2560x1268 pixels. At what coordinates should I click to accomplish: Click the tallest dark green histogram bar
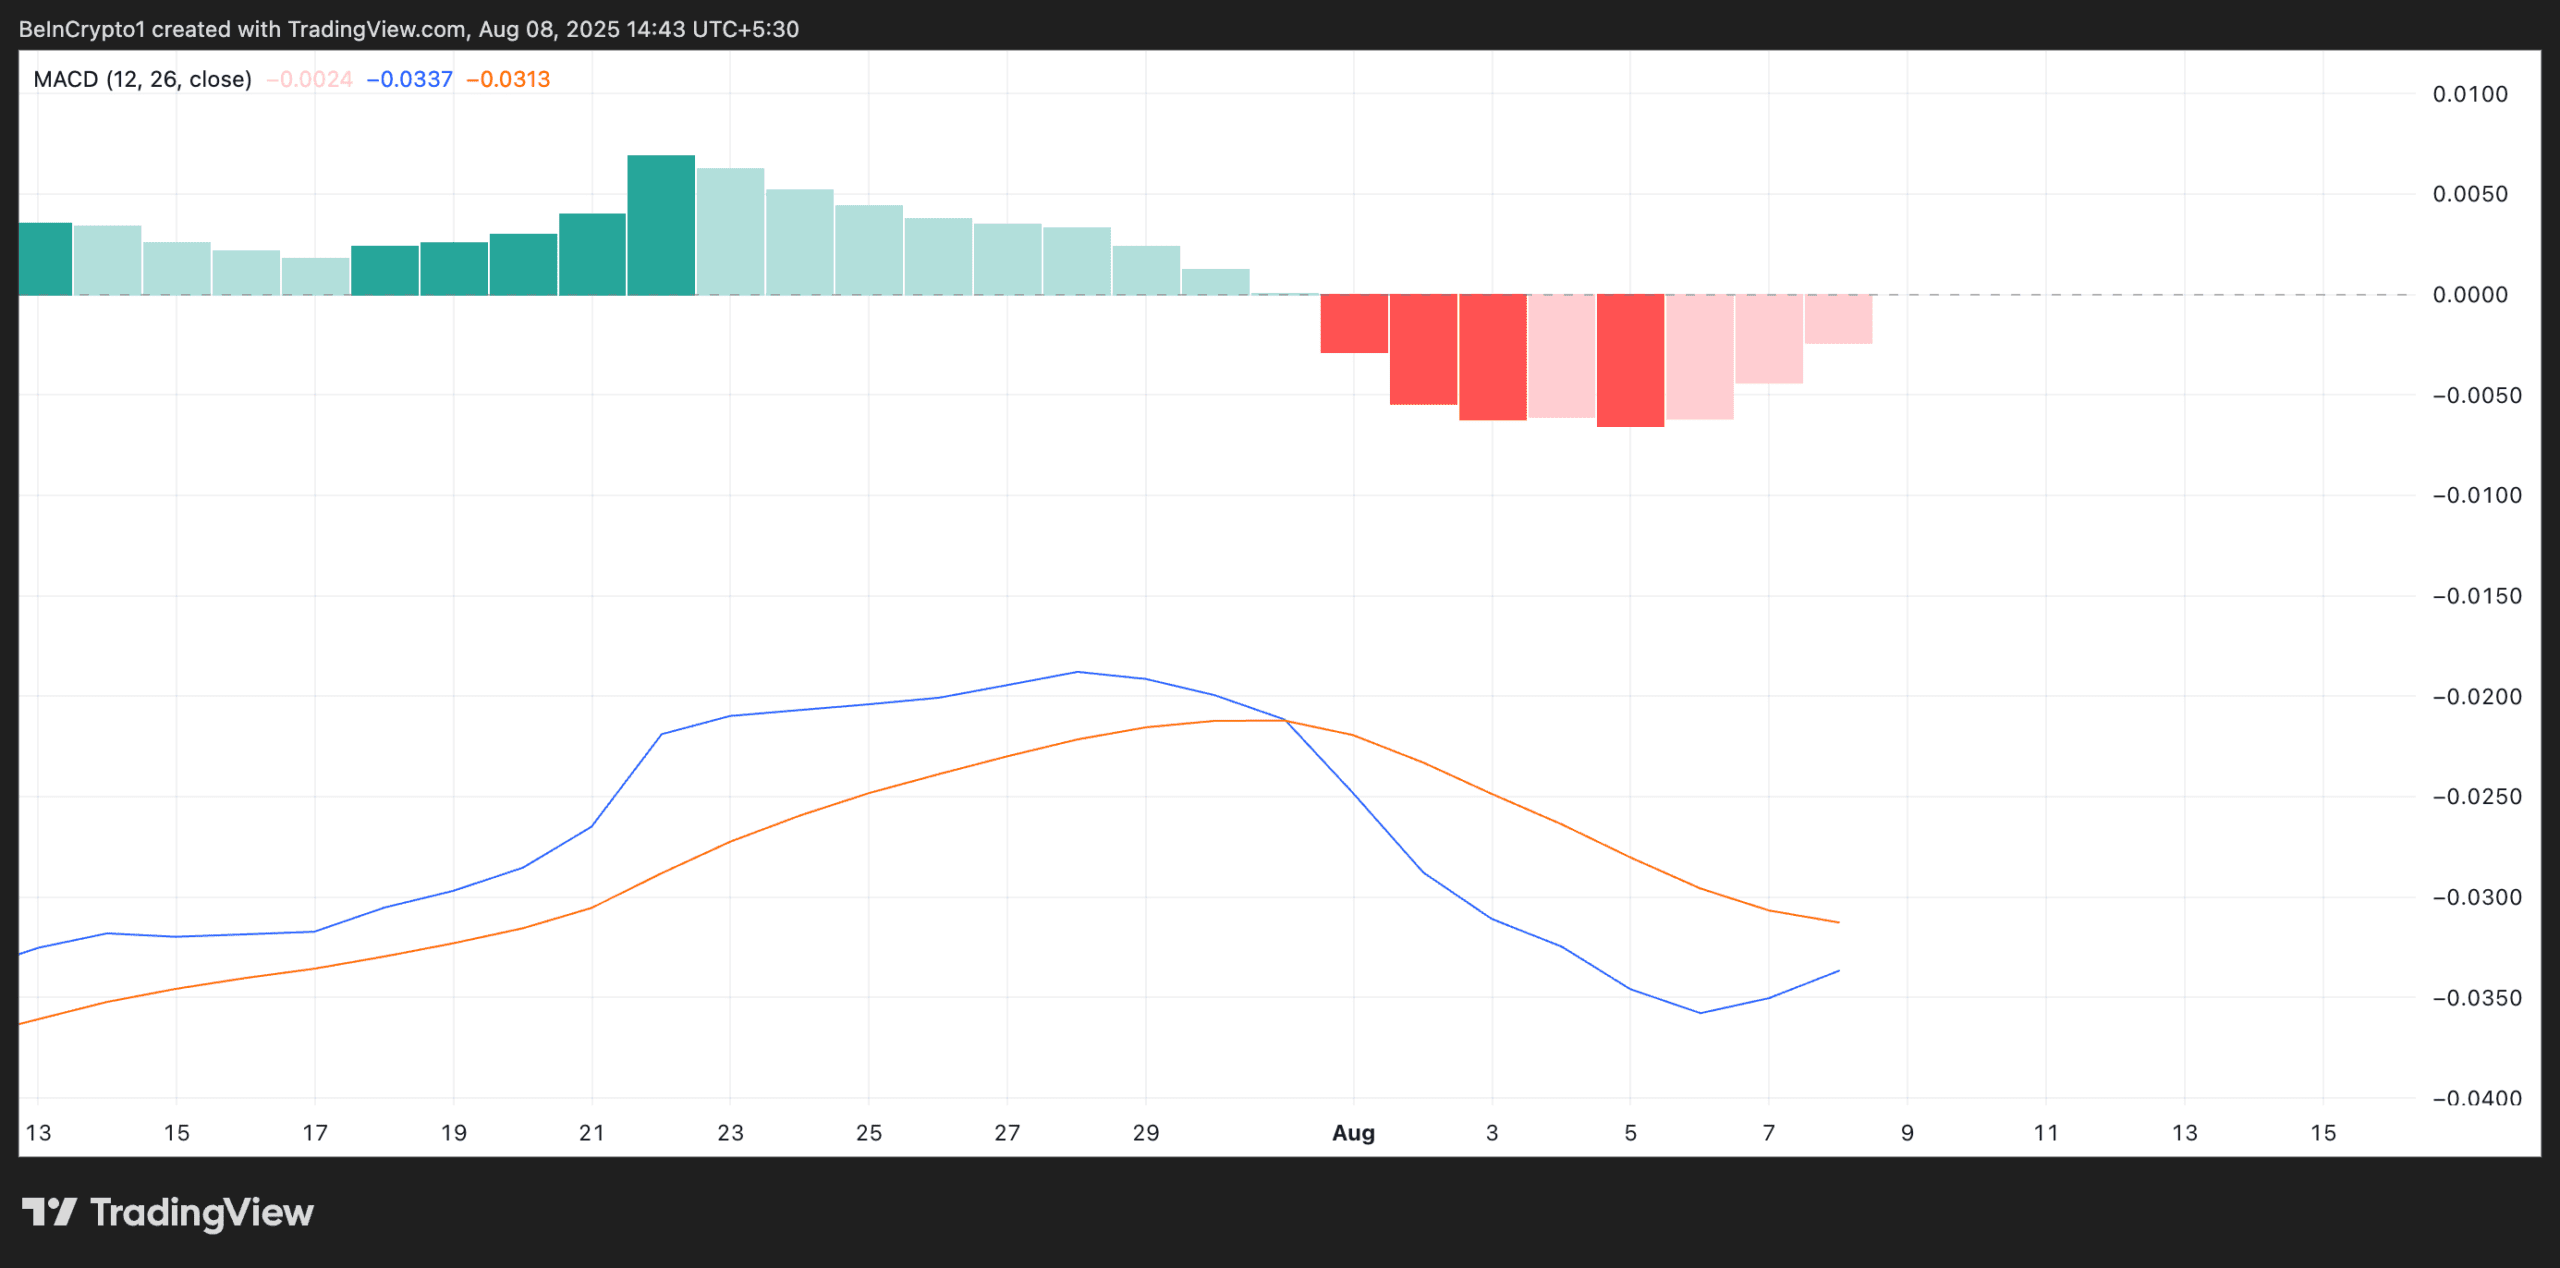click(661, 225)
